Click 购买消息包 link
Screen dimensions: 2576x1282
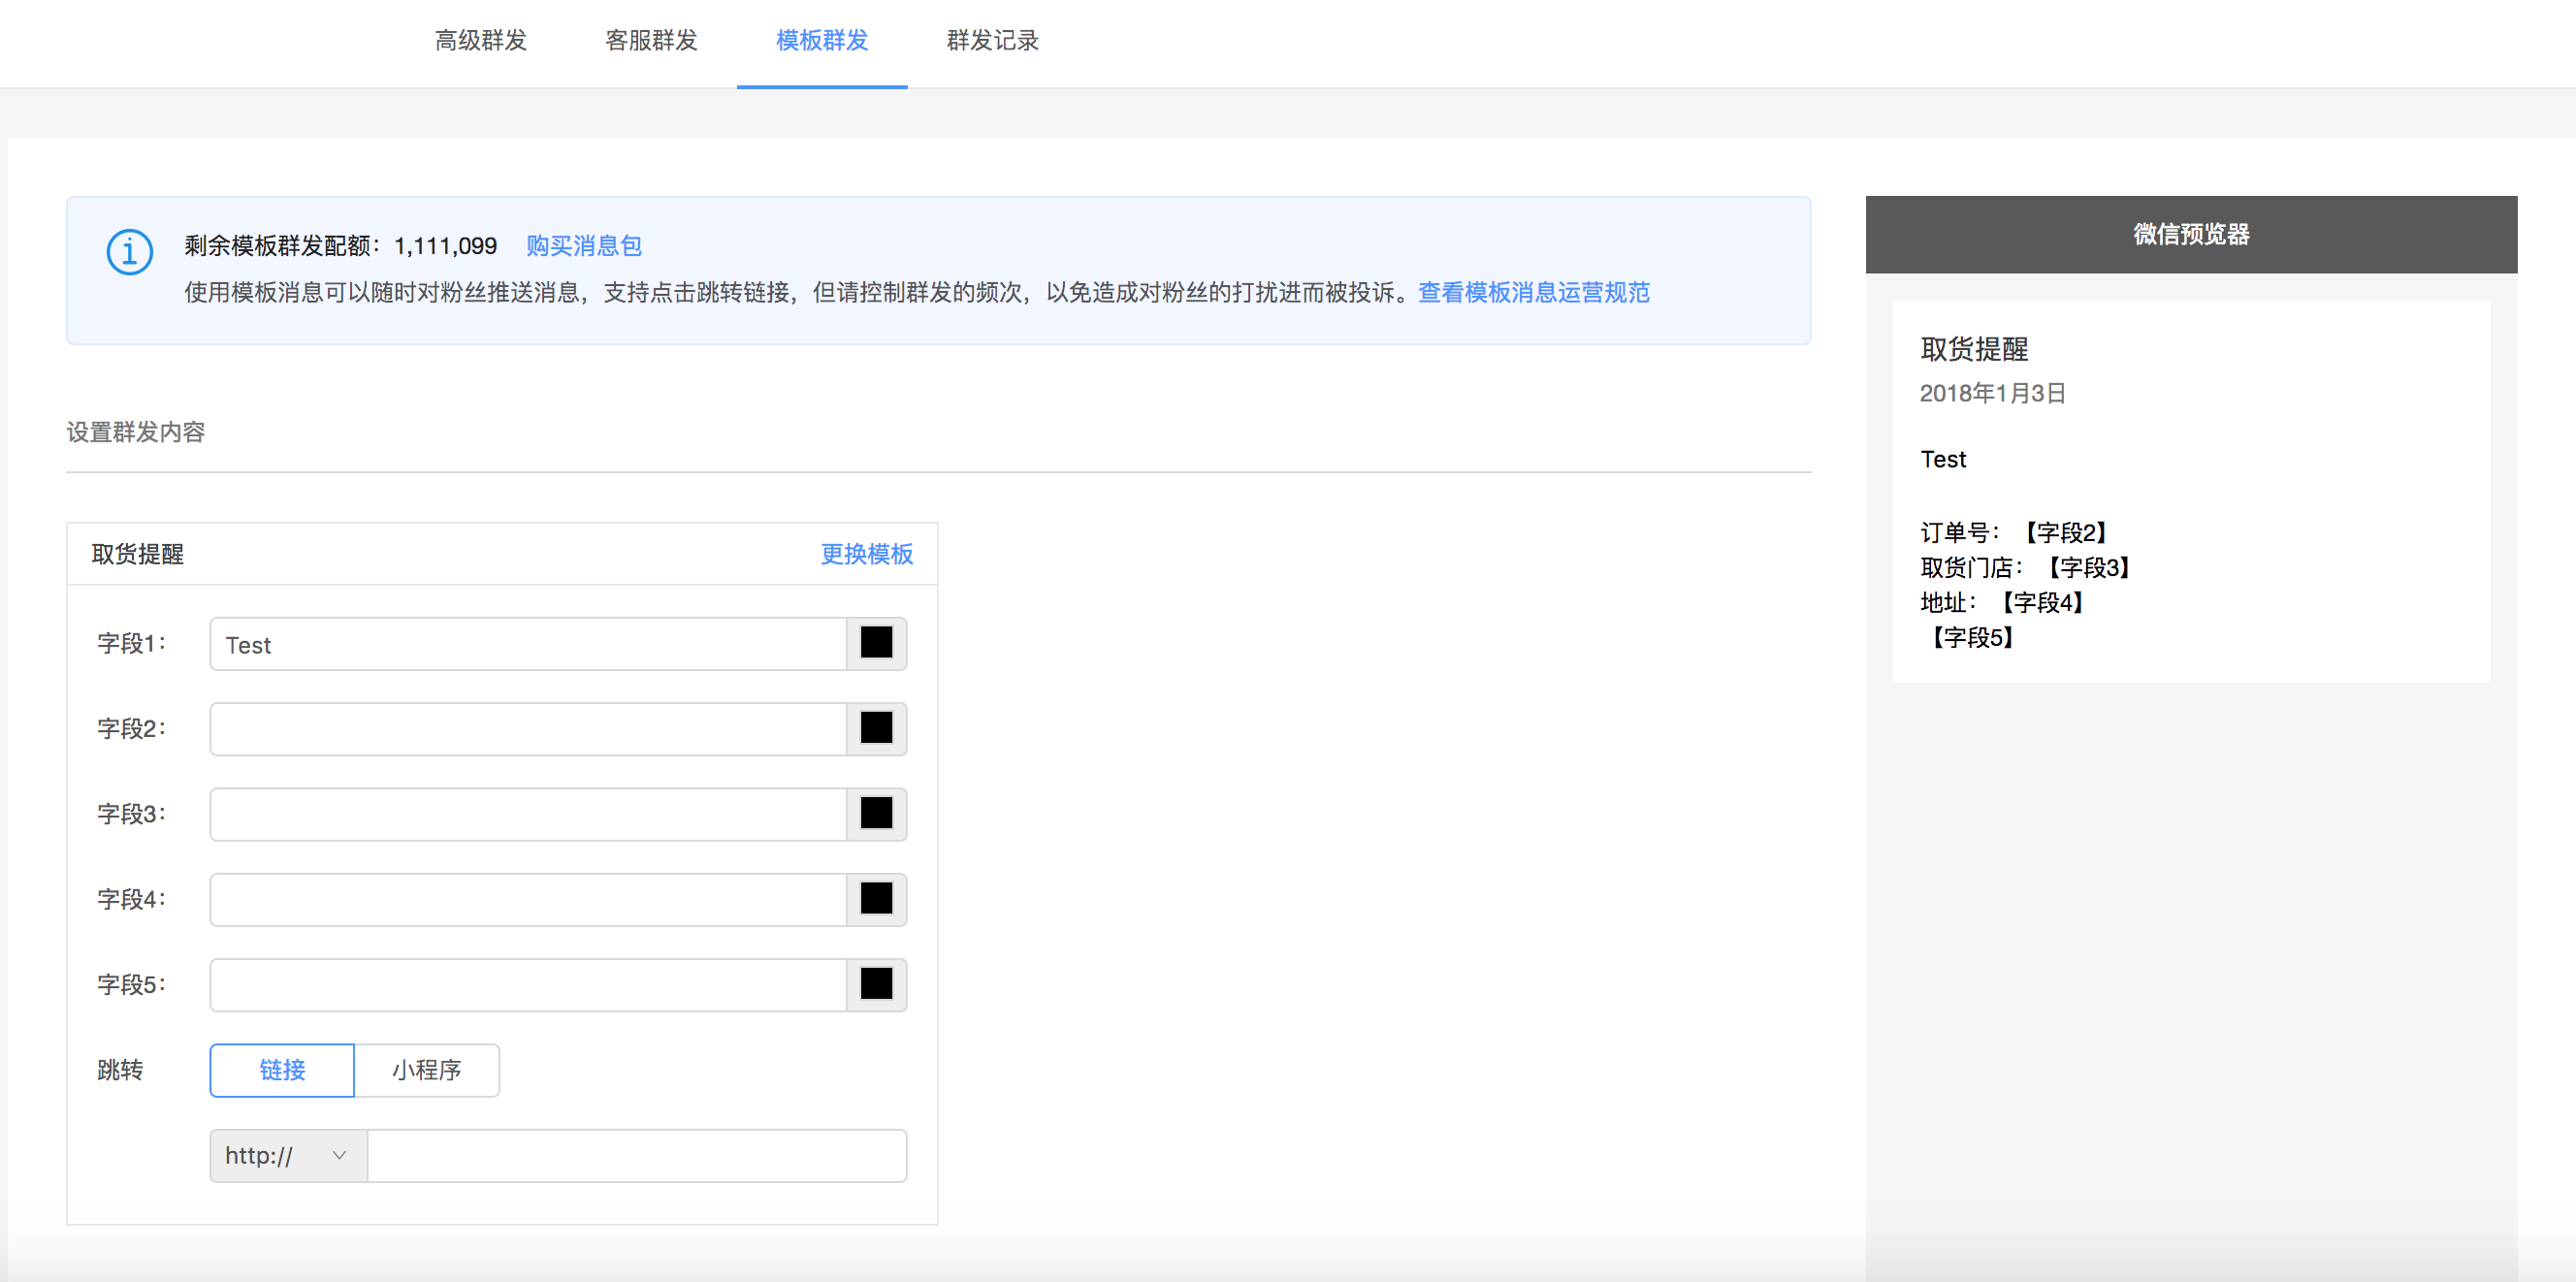pos(584,246)
